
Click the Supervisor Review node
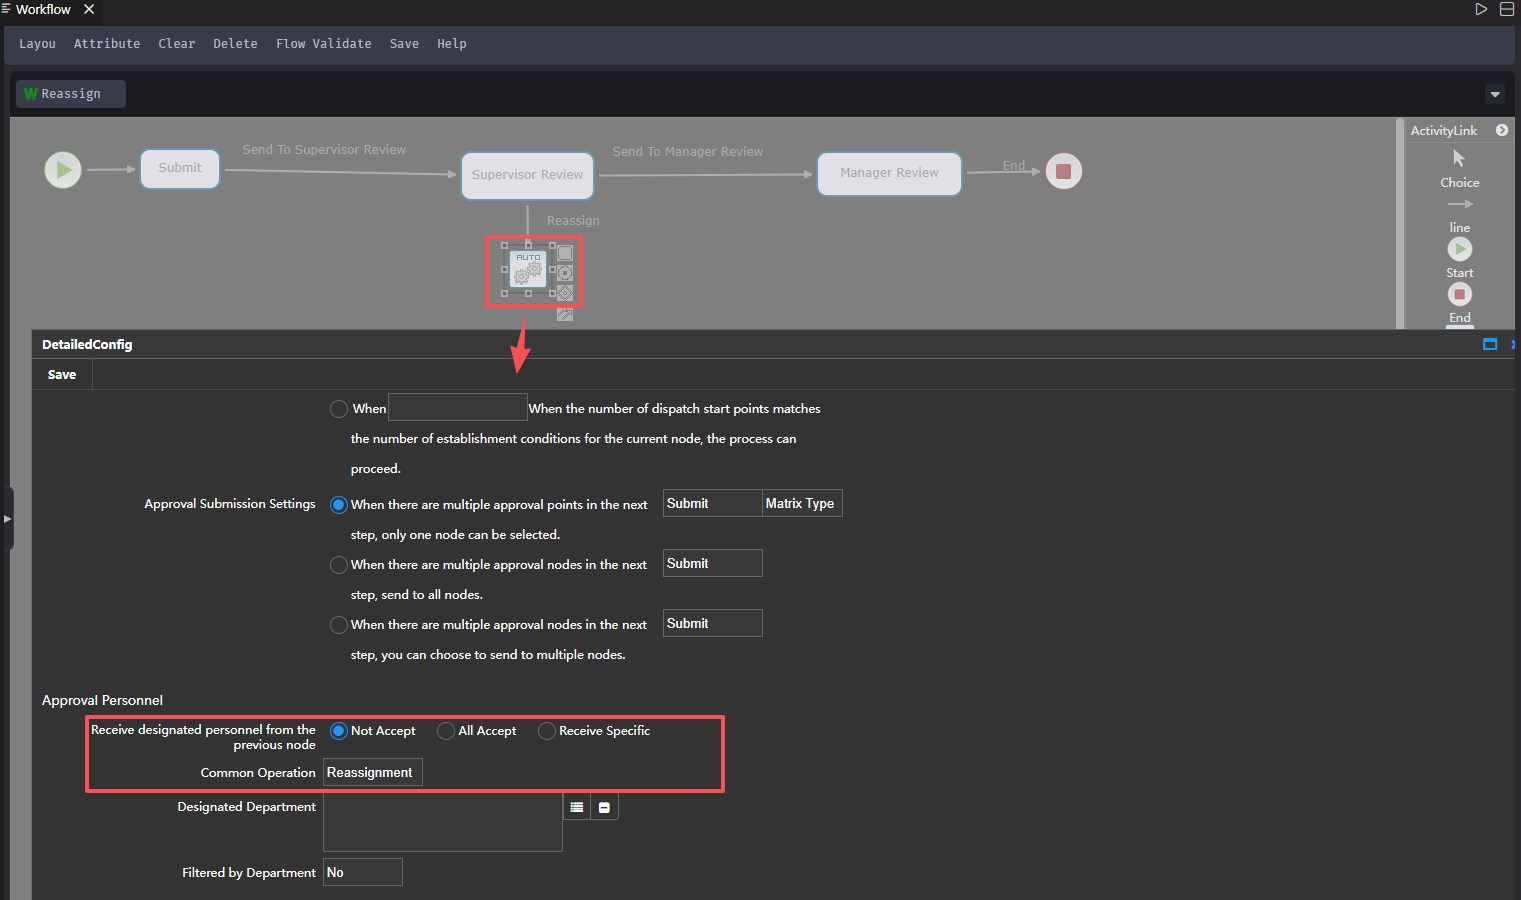(527, 175)
